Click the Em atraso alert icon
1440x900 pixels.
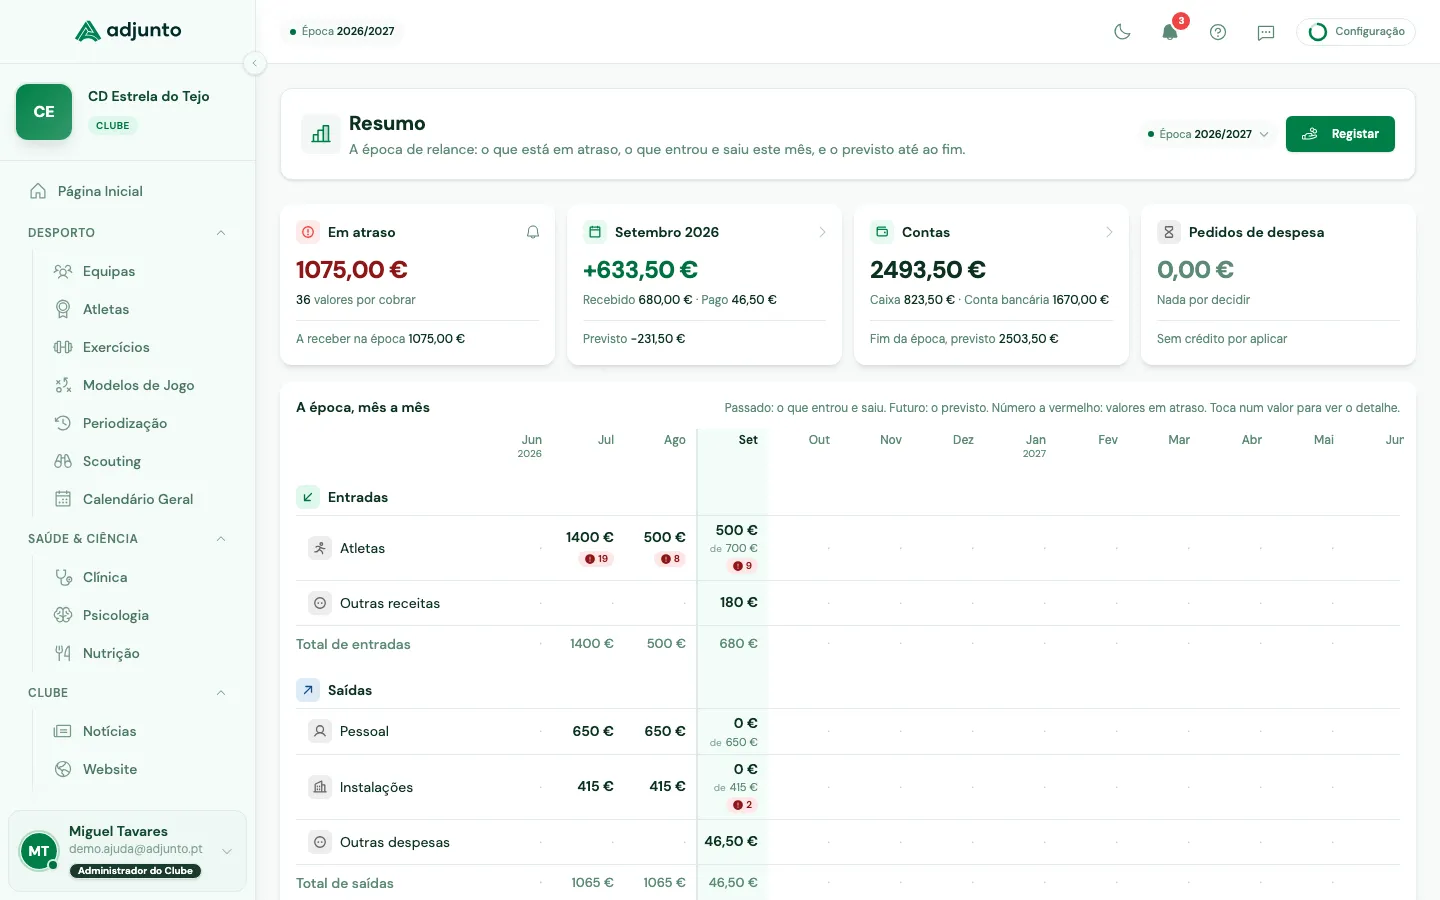coord(308,232)
